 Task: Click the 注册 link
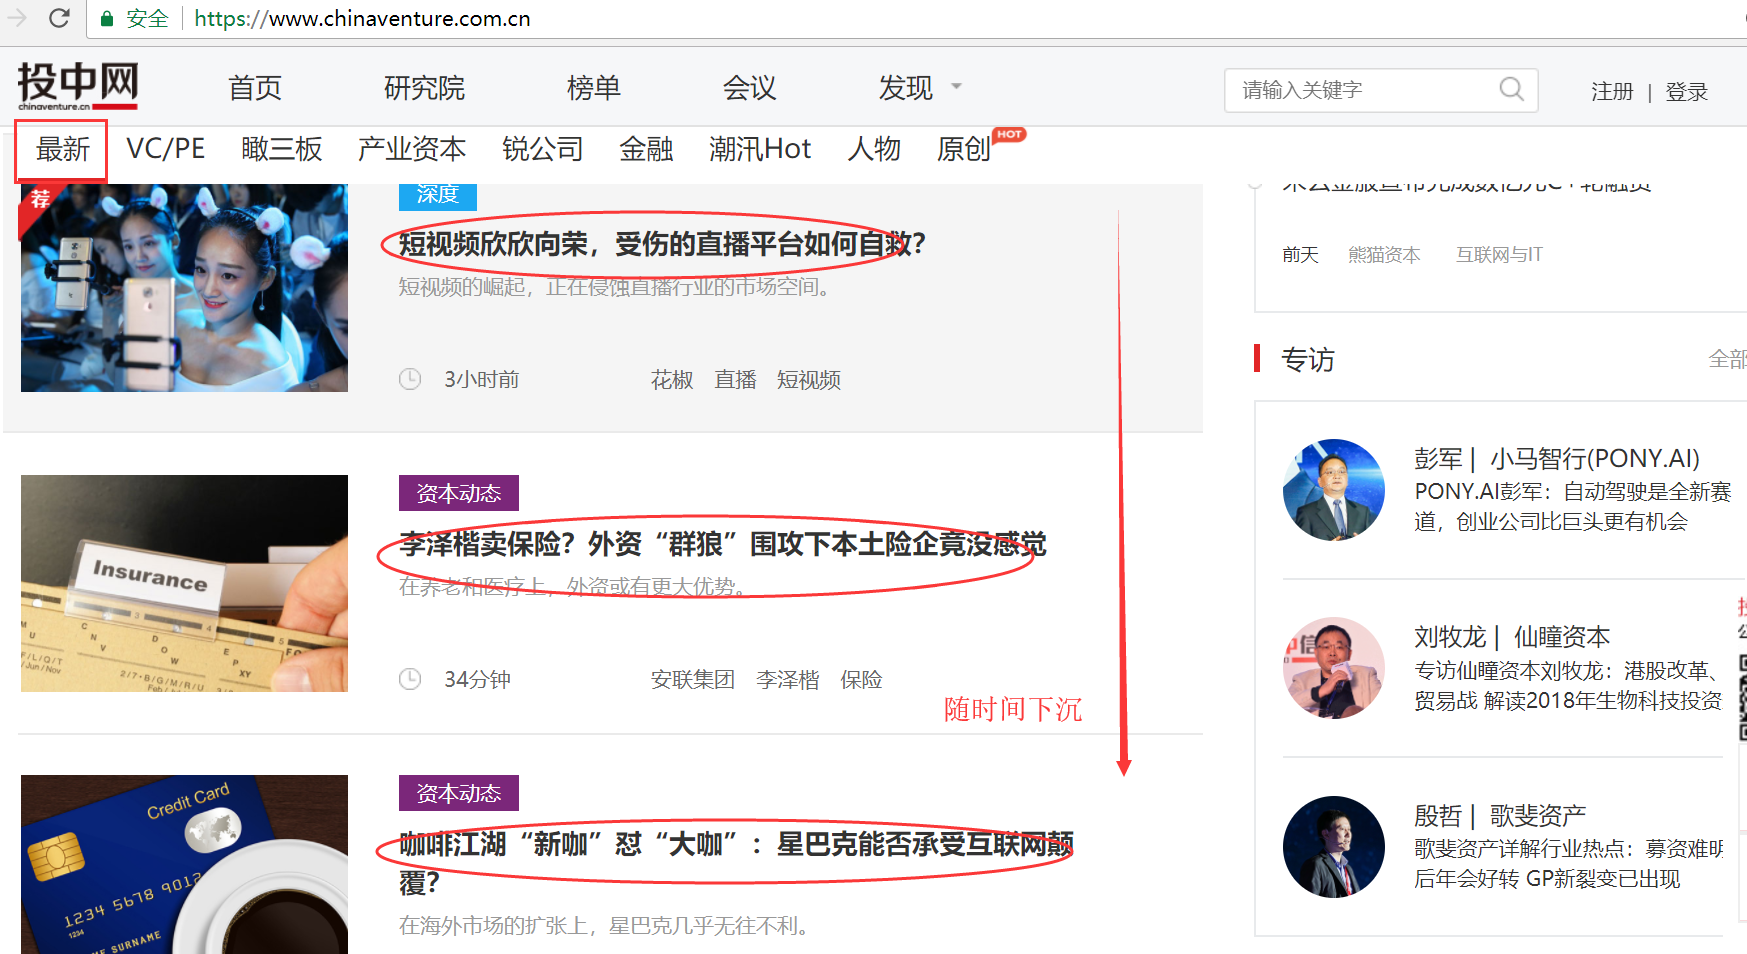tap(1612, 92)
